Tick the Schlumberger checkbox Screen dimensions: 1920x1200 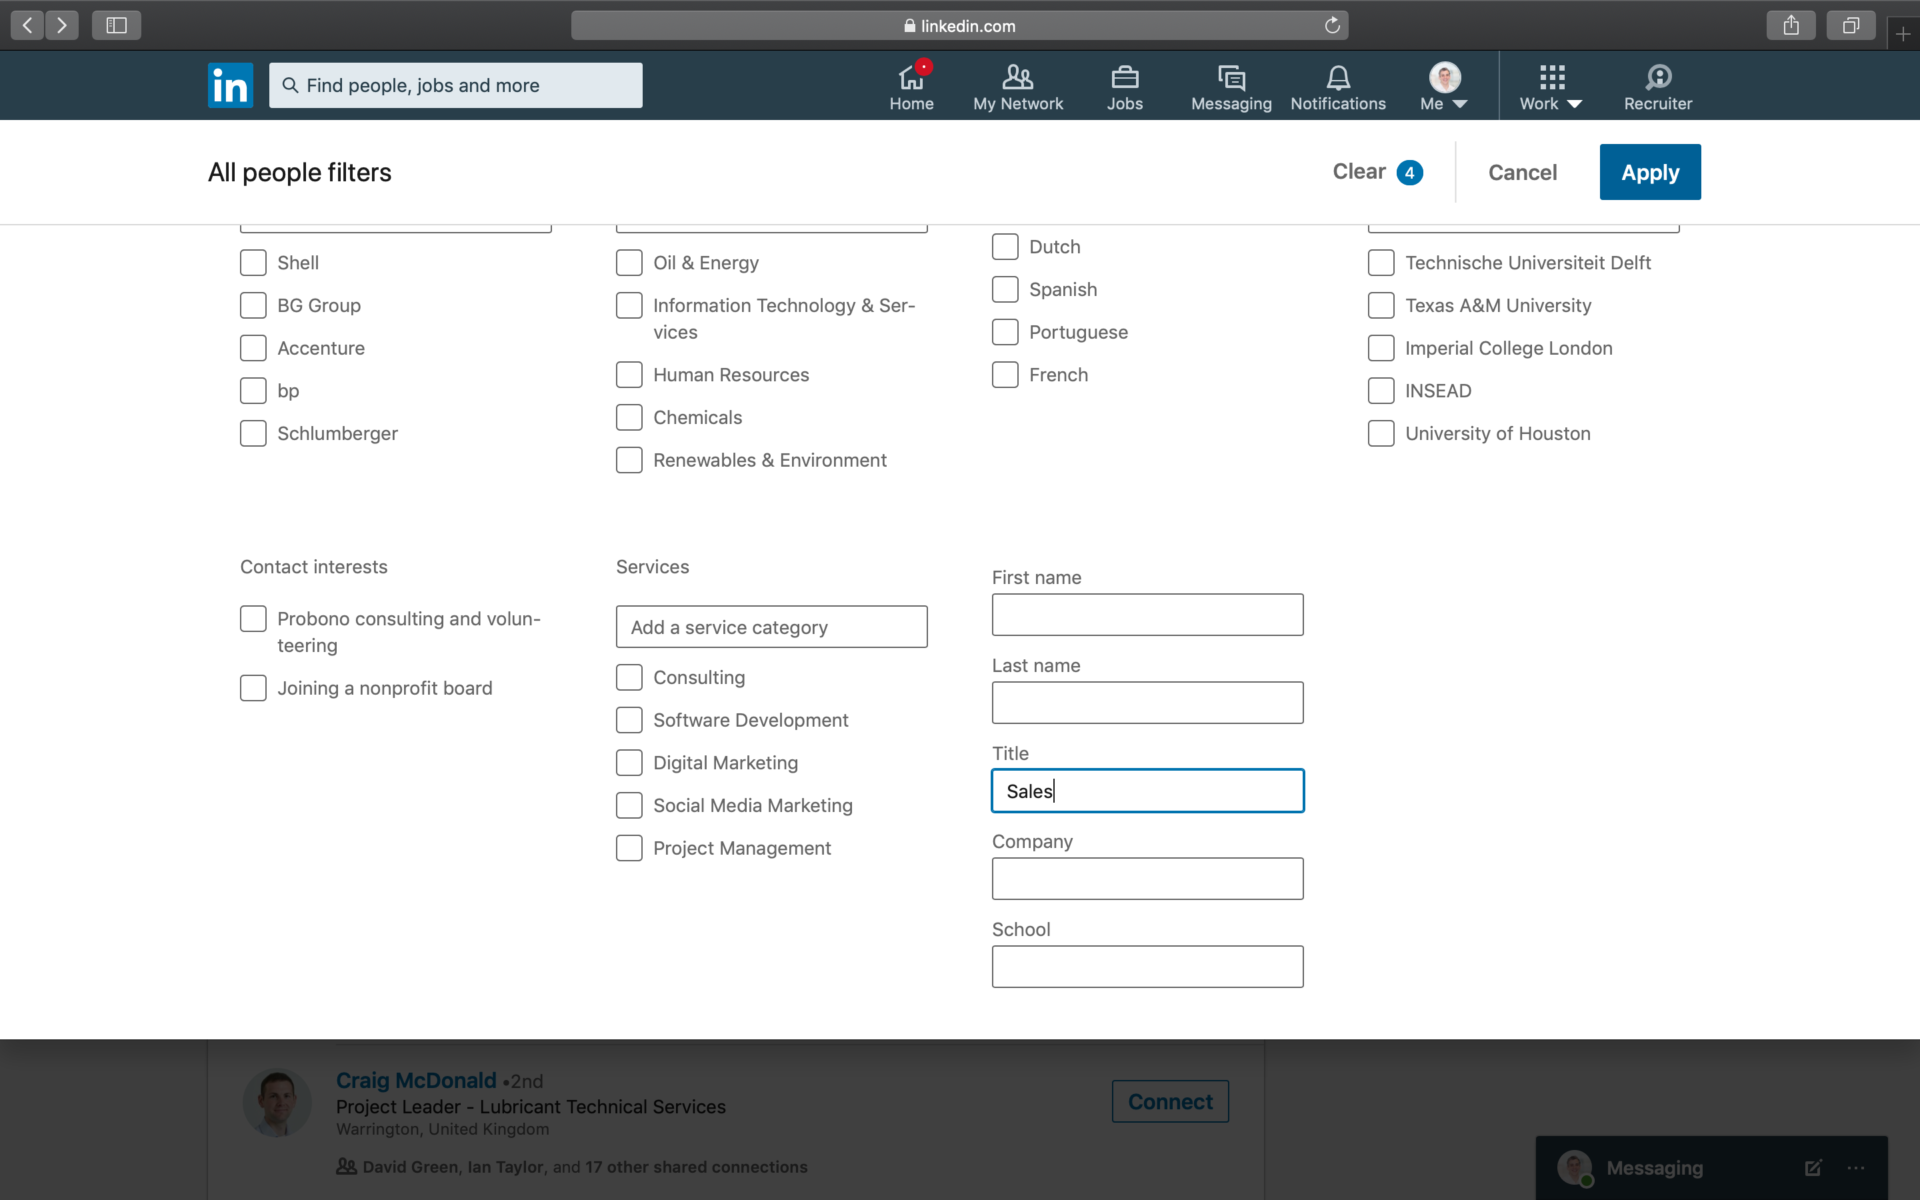(x=253, y=433)
